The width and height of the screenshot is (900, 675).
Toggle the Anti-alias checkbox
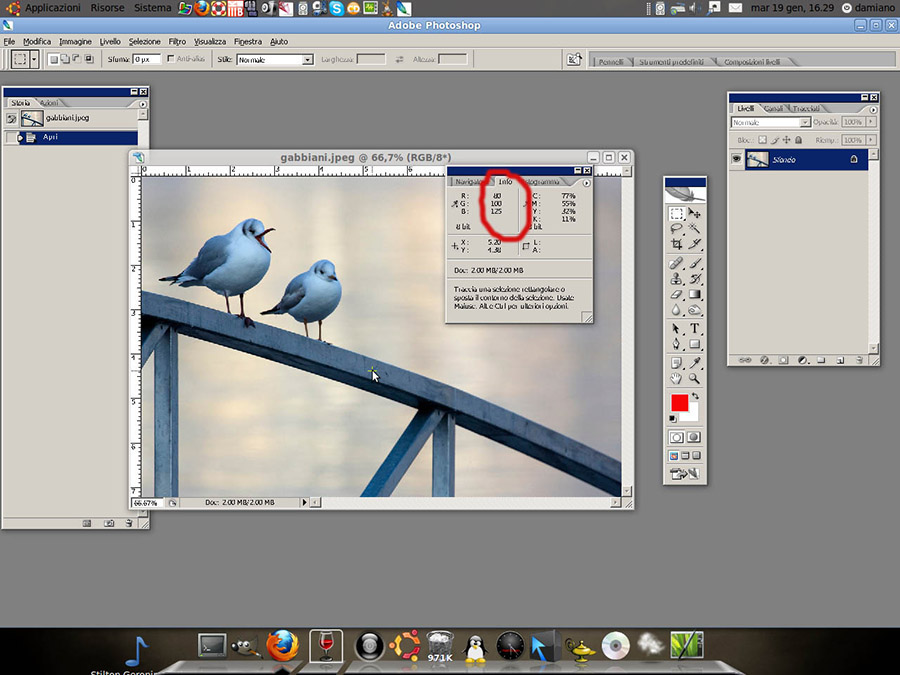171,59
